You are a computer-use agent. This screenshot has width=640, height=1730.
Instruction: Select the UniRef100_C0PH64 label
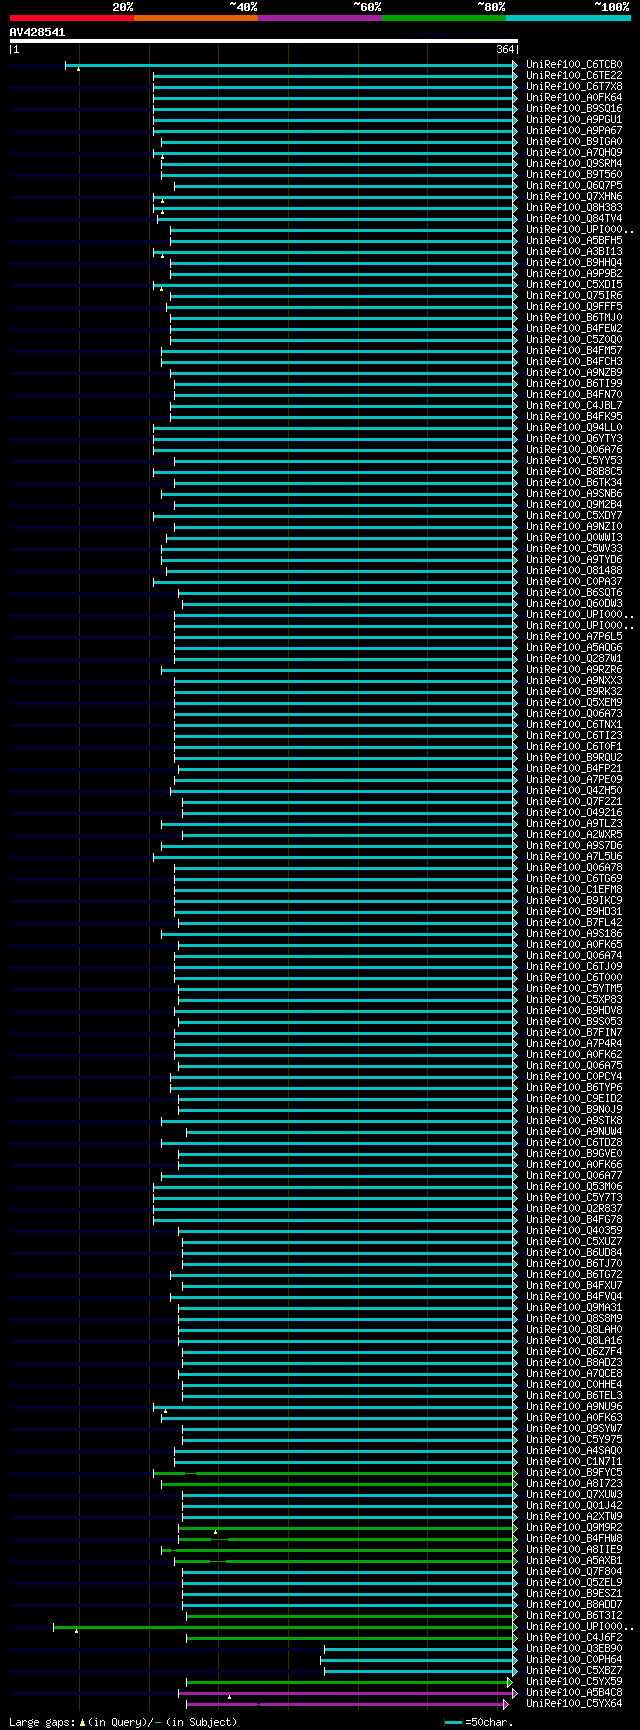click(574, 1660)
